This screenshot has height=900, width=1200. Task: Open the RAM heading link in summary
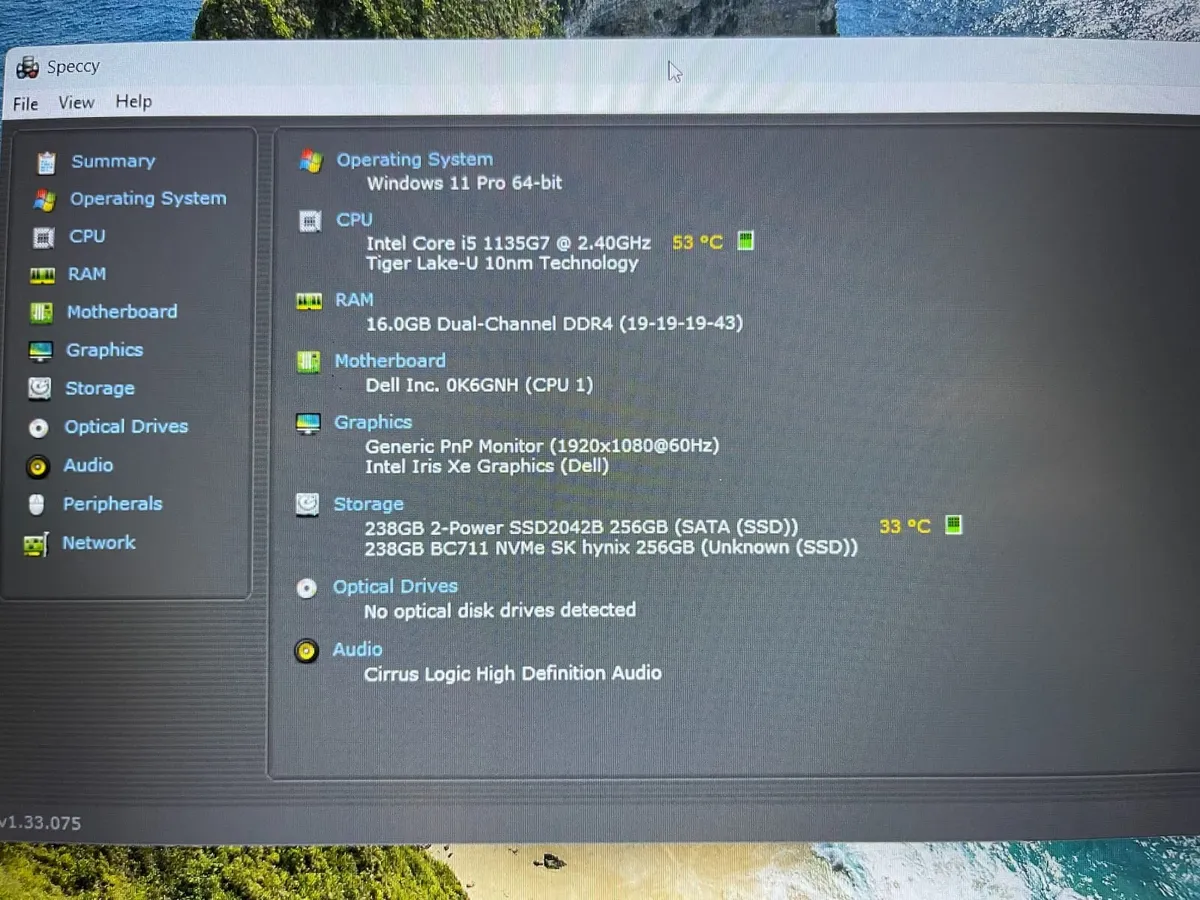point(354,299)
